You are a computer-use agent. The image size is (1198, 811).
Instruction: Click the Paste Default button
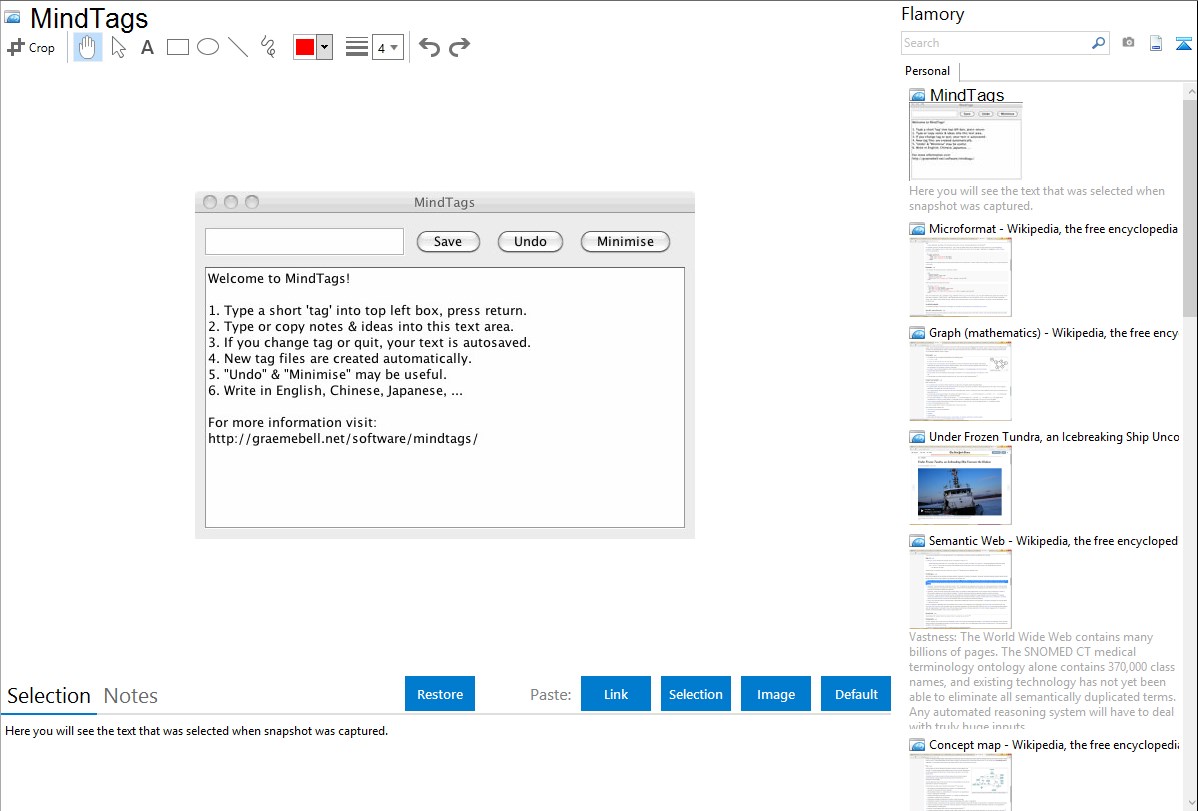click(x=856, y=694)
